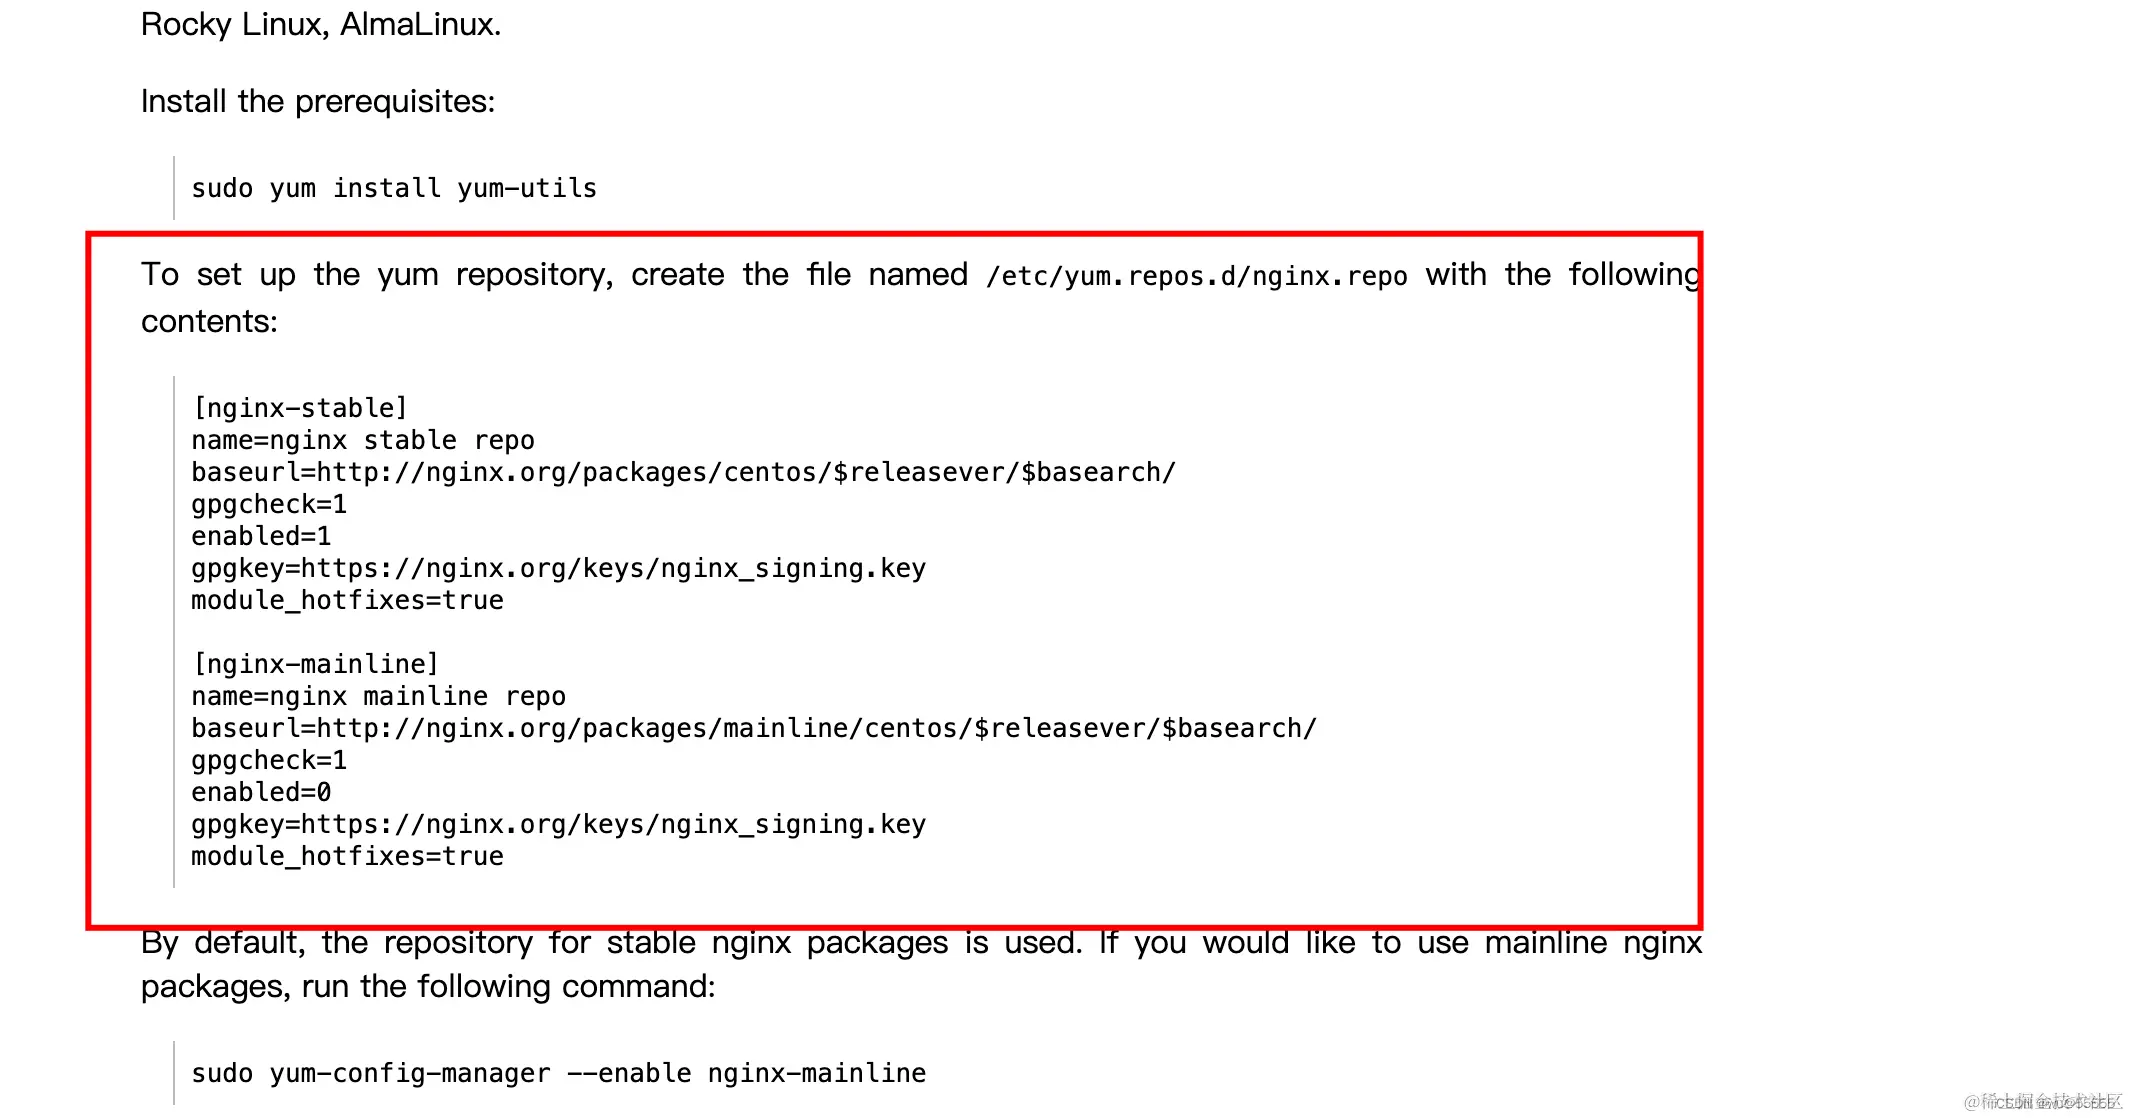The width and height of the screenshot is (2130, 1118).
Task: Click the 'enabled=1' line
Action: (x=261, y=536)
